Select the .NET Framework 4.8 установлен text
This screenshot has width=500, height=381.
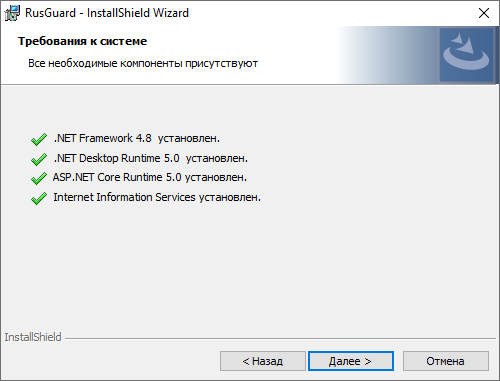[x=137, y=138]
